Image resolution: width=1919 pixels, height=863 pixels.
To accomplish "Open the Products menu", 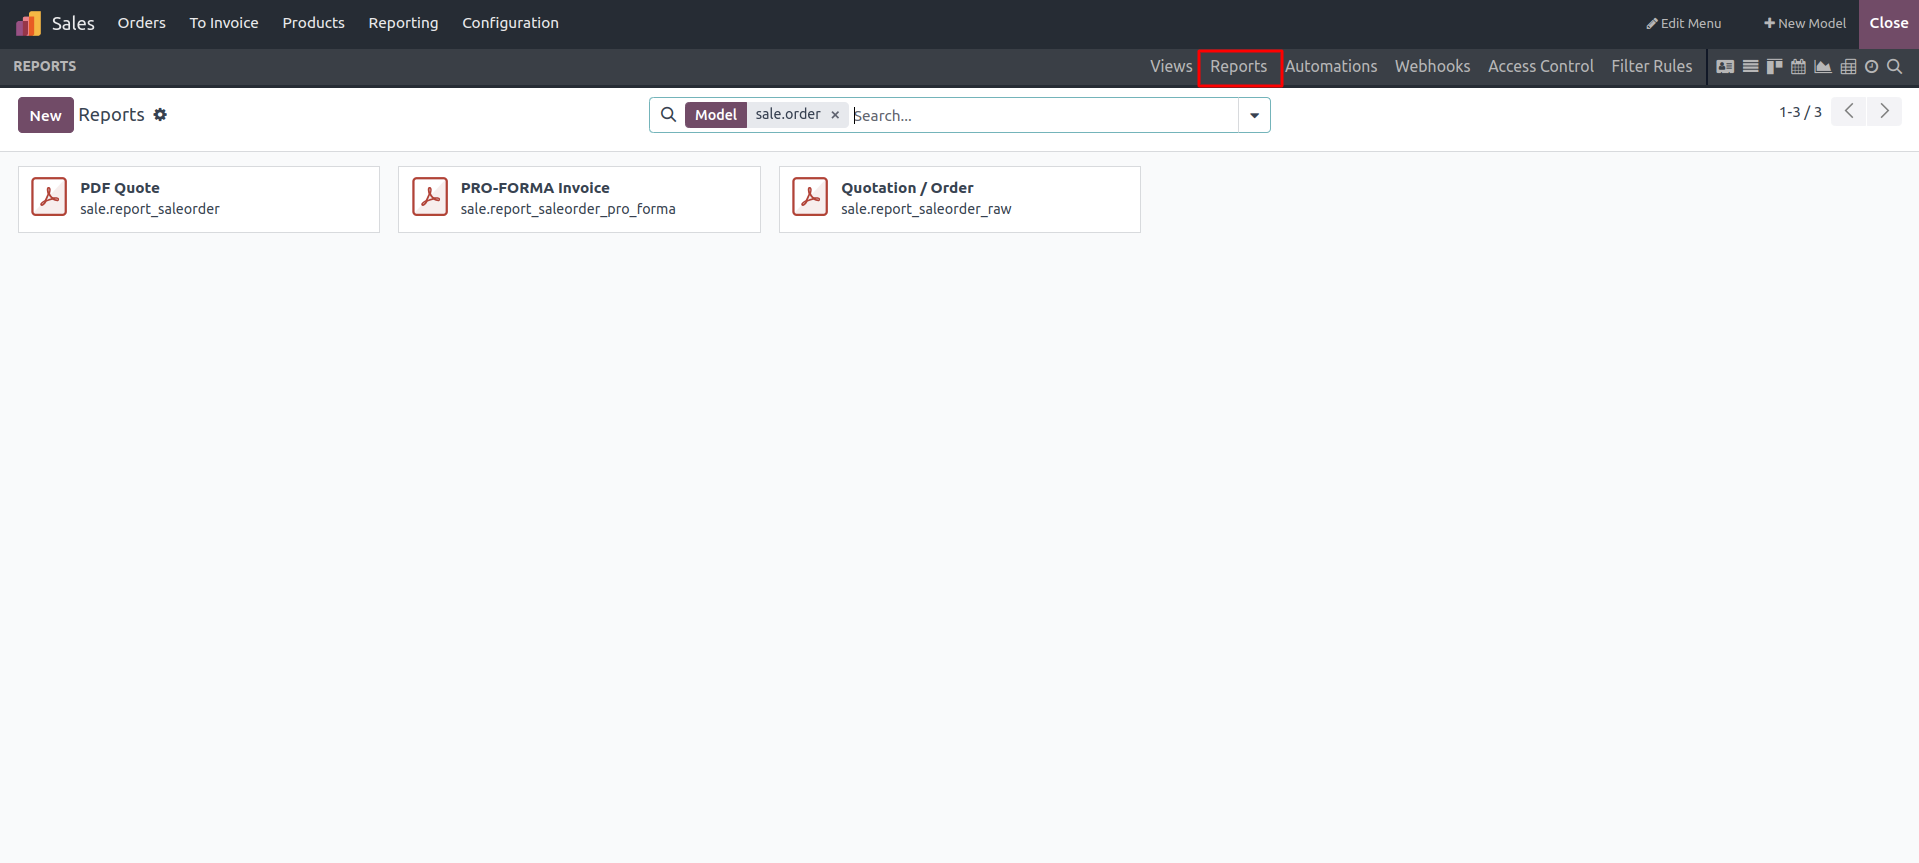I will 313,23.
